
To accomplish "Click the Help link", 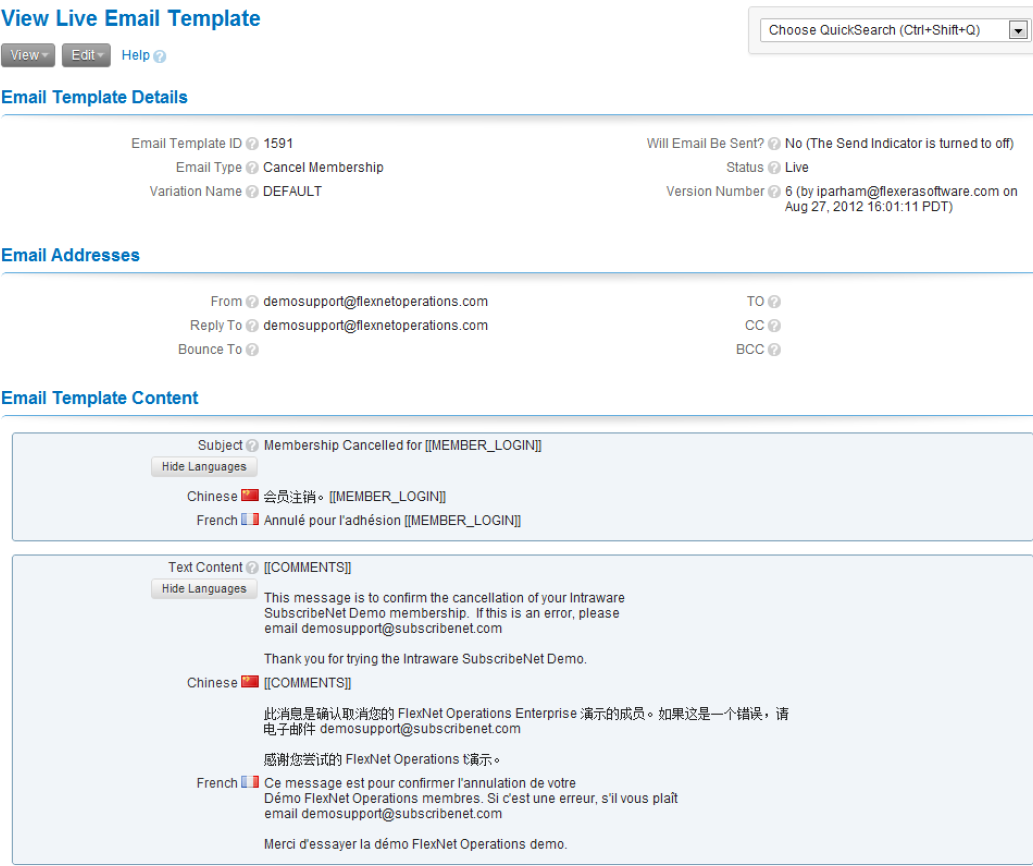I will [x=135, y=55].
